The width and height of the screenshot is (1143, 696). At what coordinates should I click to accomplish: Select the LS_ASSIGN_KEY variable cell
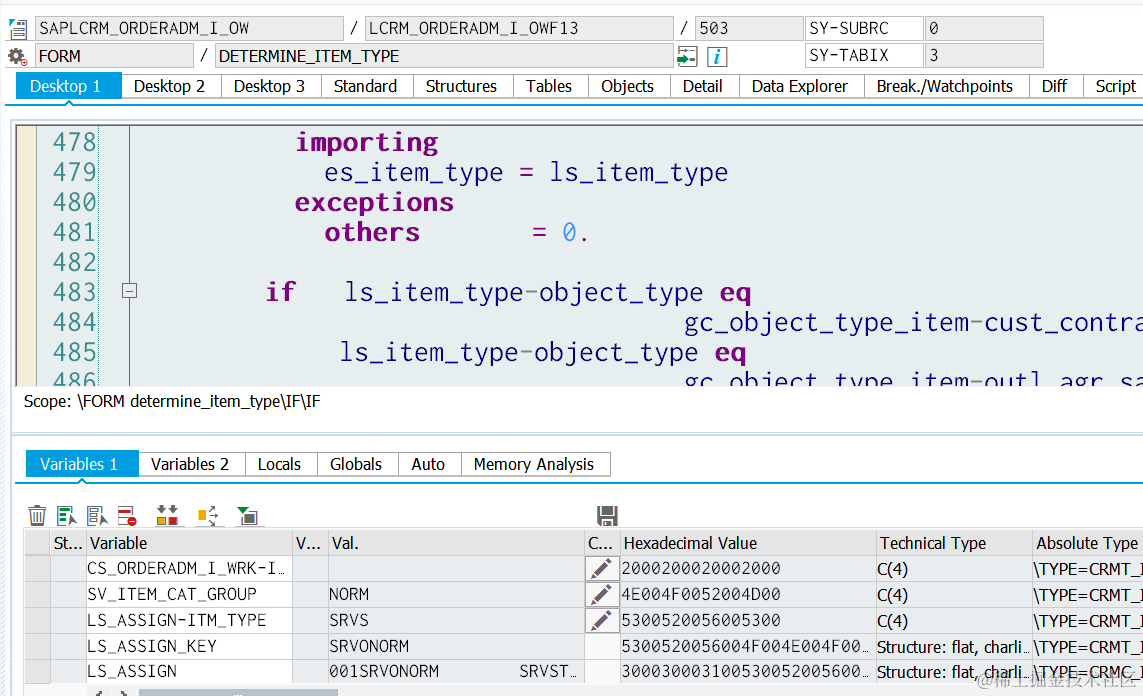pyautogui.click(x=189, y=646)
